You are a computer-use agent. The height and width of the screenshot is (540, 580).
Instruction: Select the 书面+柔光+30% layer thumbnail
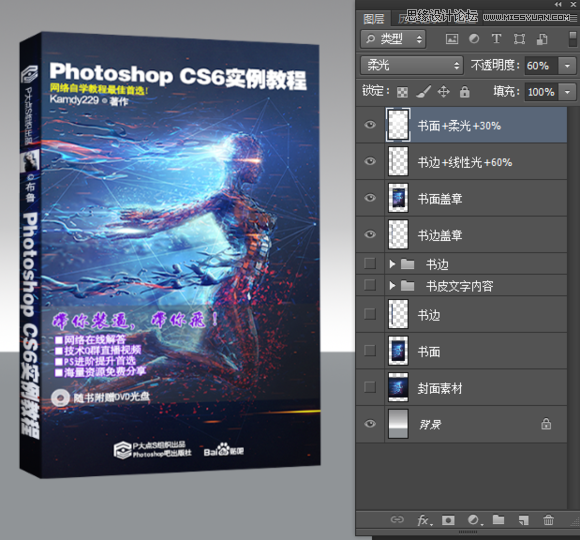398,125
